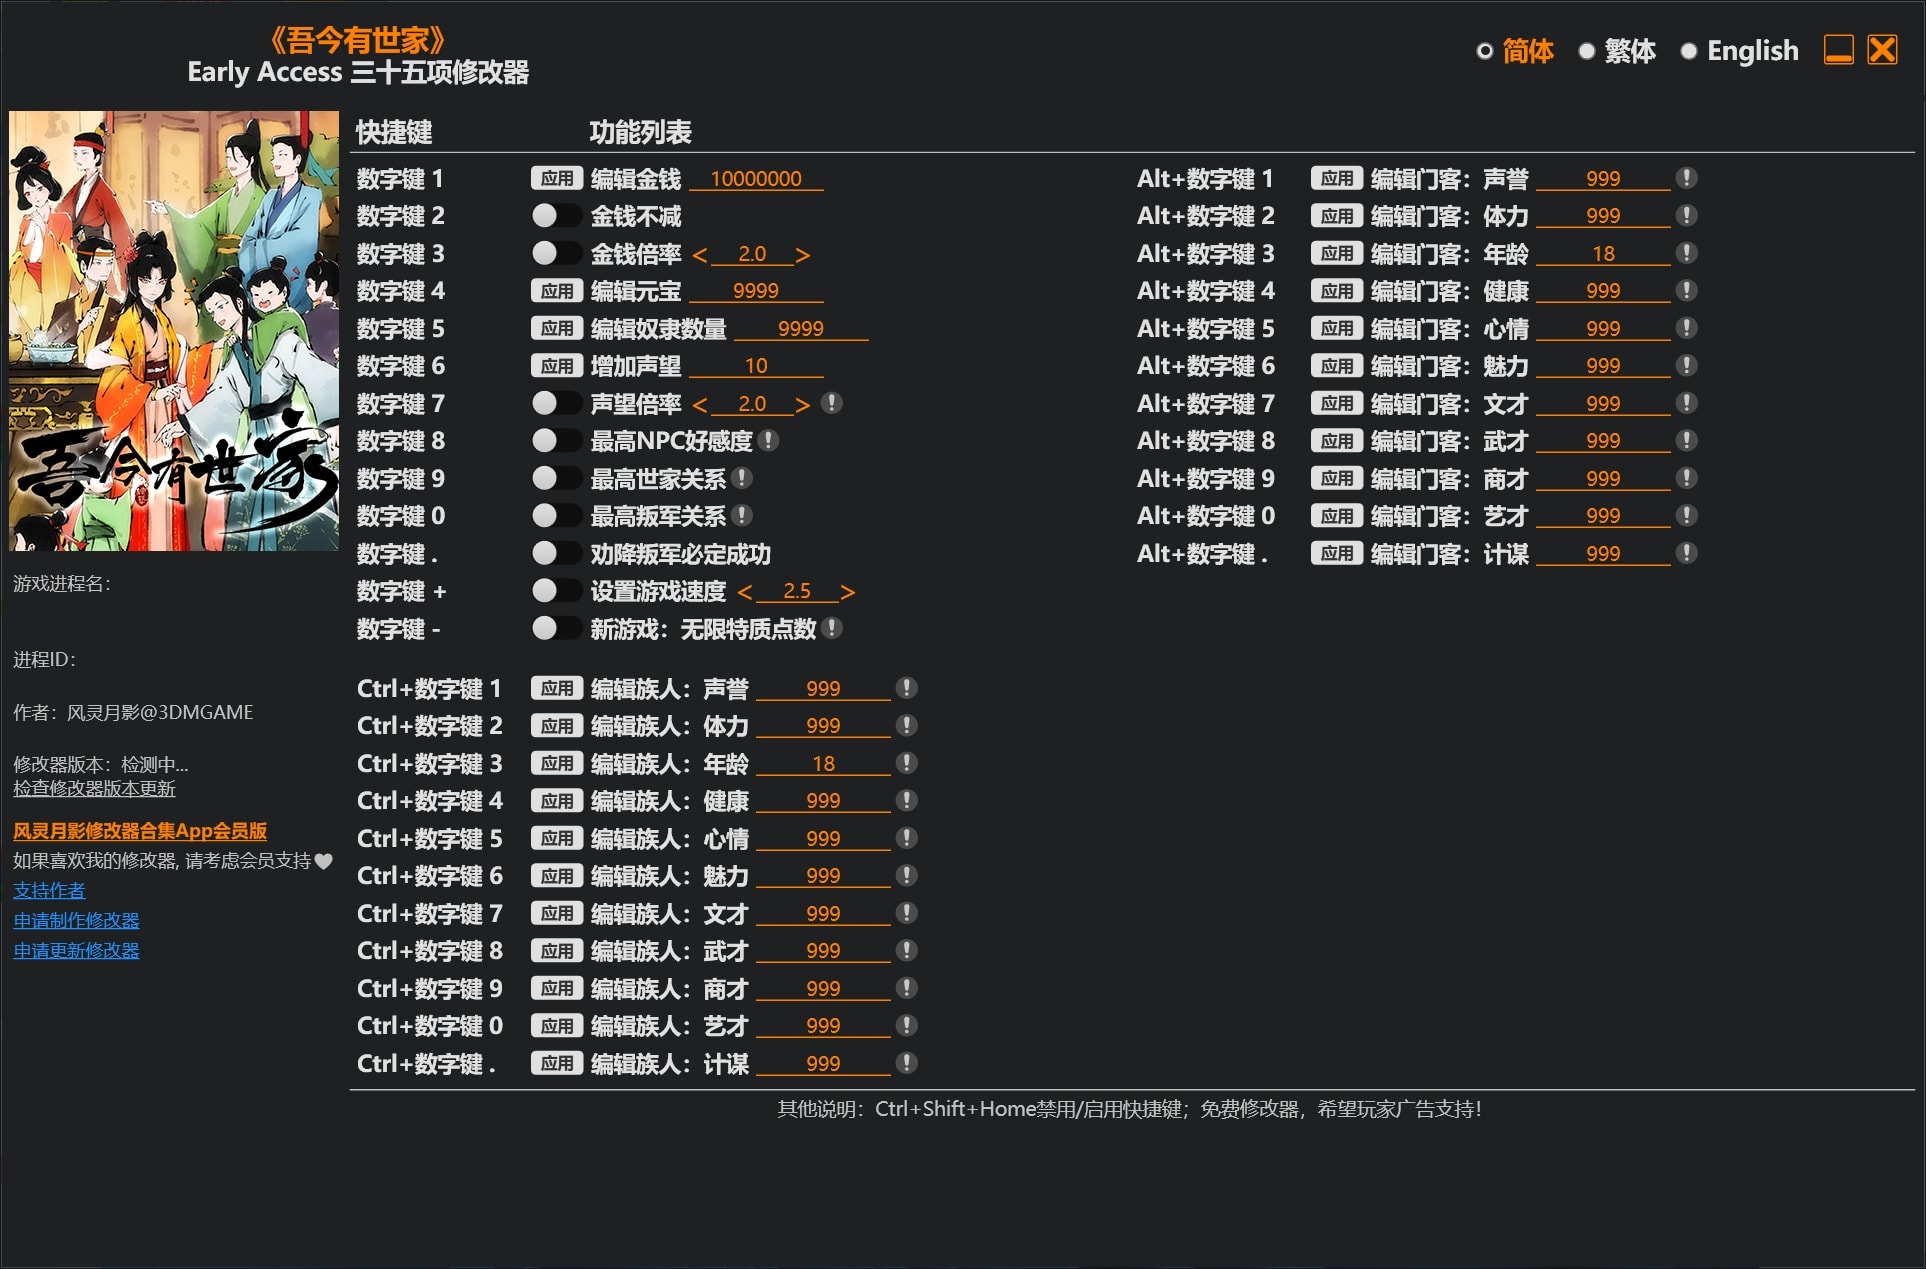Click the info icon next to 编辑族人：计谋
This screenshot has width=1926, height=1269.
pos(906,1063)
